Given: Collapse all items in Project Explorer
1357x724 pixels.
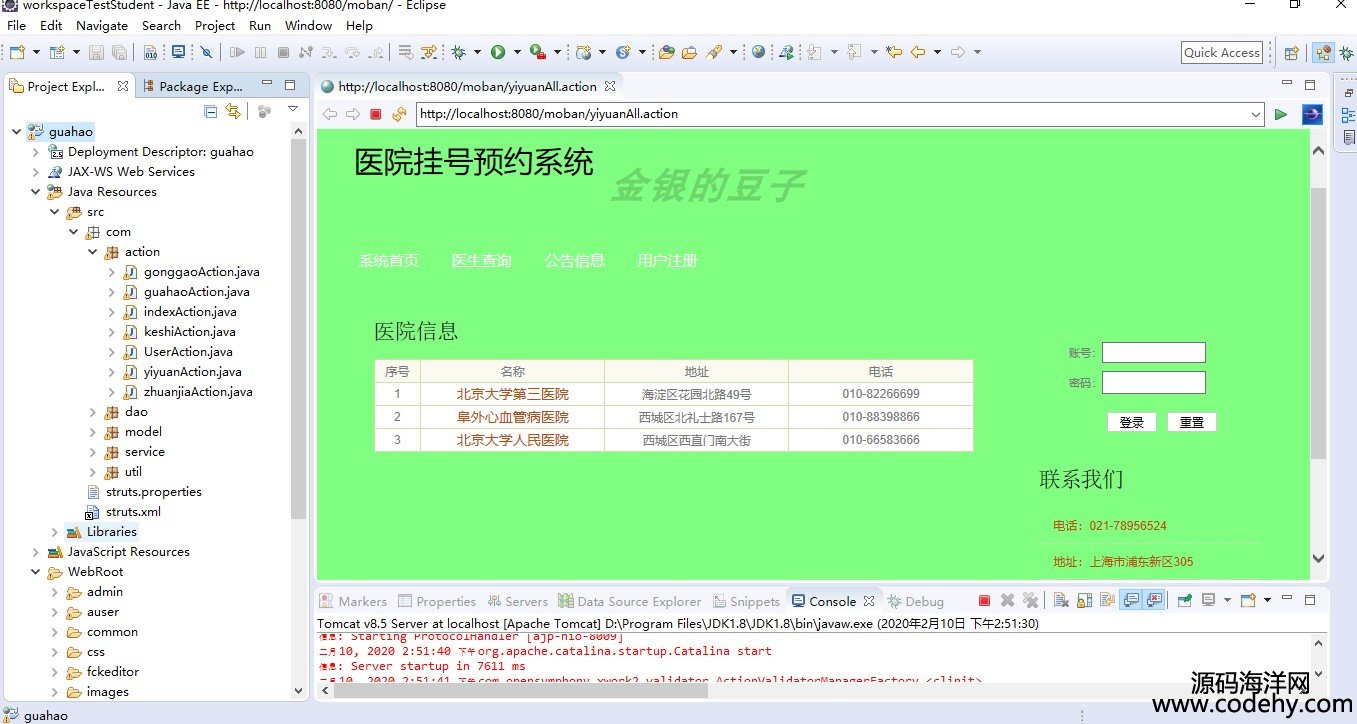Looking at the screenshot, I should 210,111.
